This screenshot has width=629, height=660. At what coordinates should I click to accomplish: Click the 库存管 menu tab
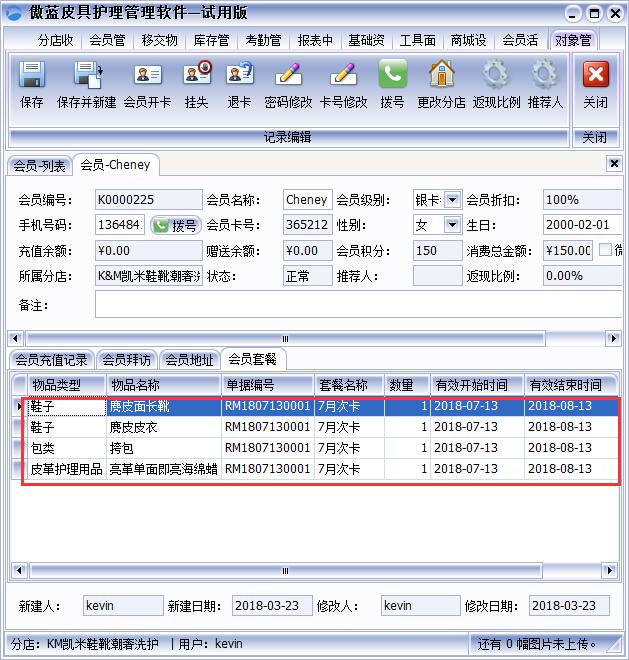[211, 40]
